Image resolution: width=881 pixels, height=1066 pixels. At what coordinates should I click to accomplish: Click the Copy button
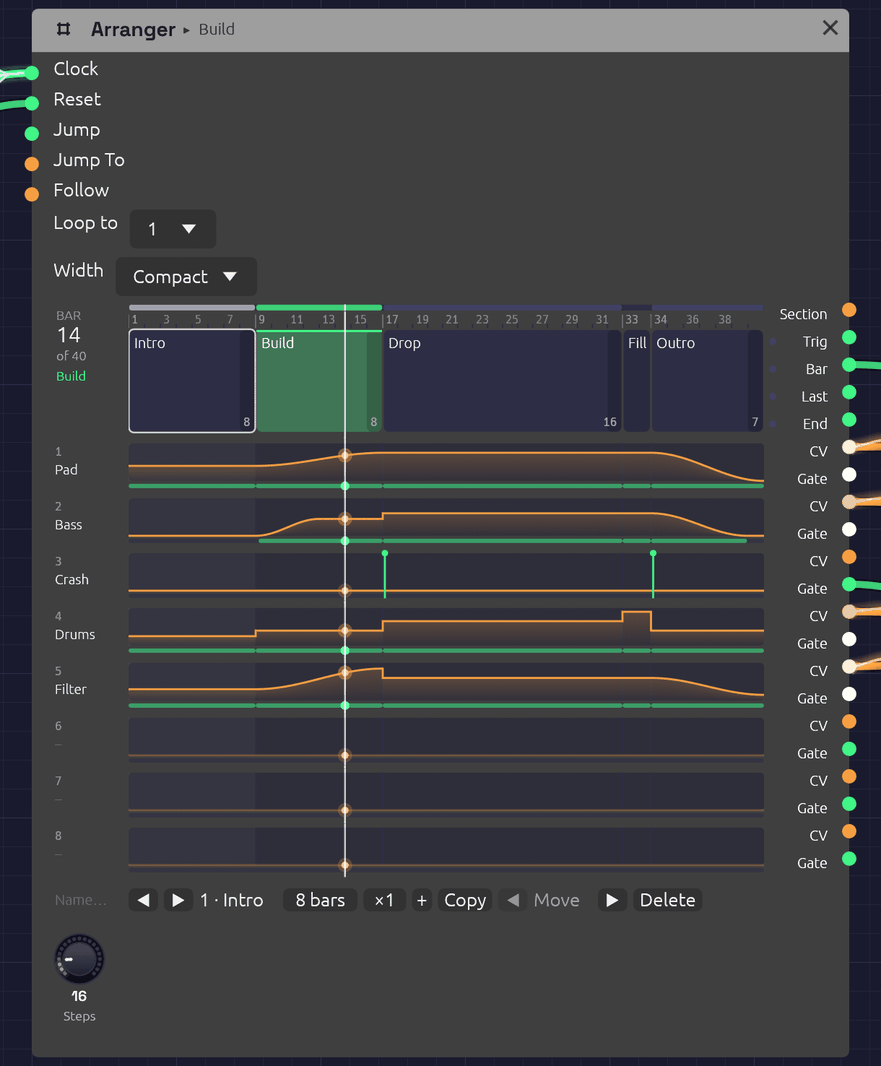click(x=465, y=900)
